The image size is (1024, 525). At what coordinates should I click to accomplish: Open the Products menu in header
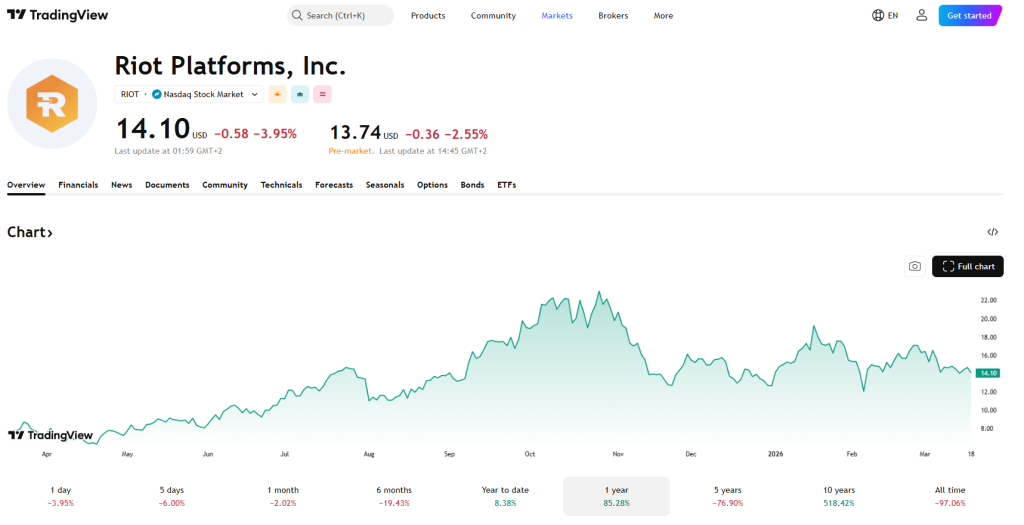click(428, 15)
